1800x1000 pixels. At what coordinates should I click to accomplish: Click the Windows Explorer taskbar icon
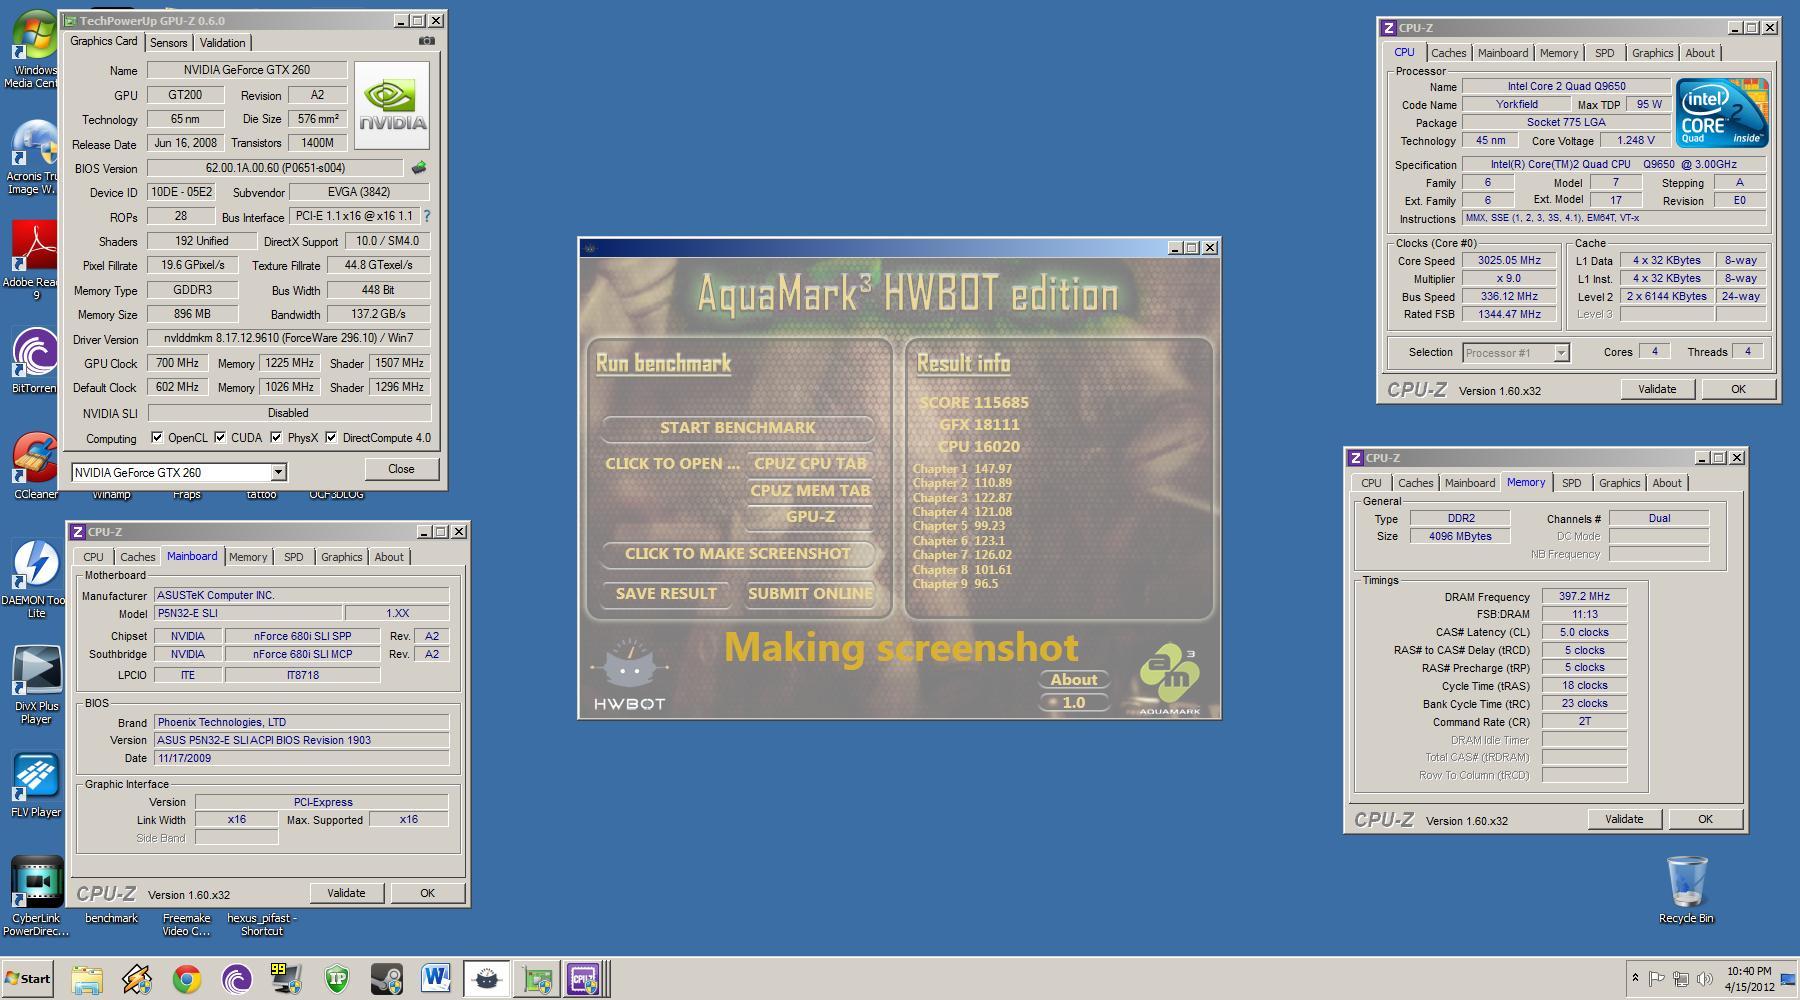click(x=87, y=979)
